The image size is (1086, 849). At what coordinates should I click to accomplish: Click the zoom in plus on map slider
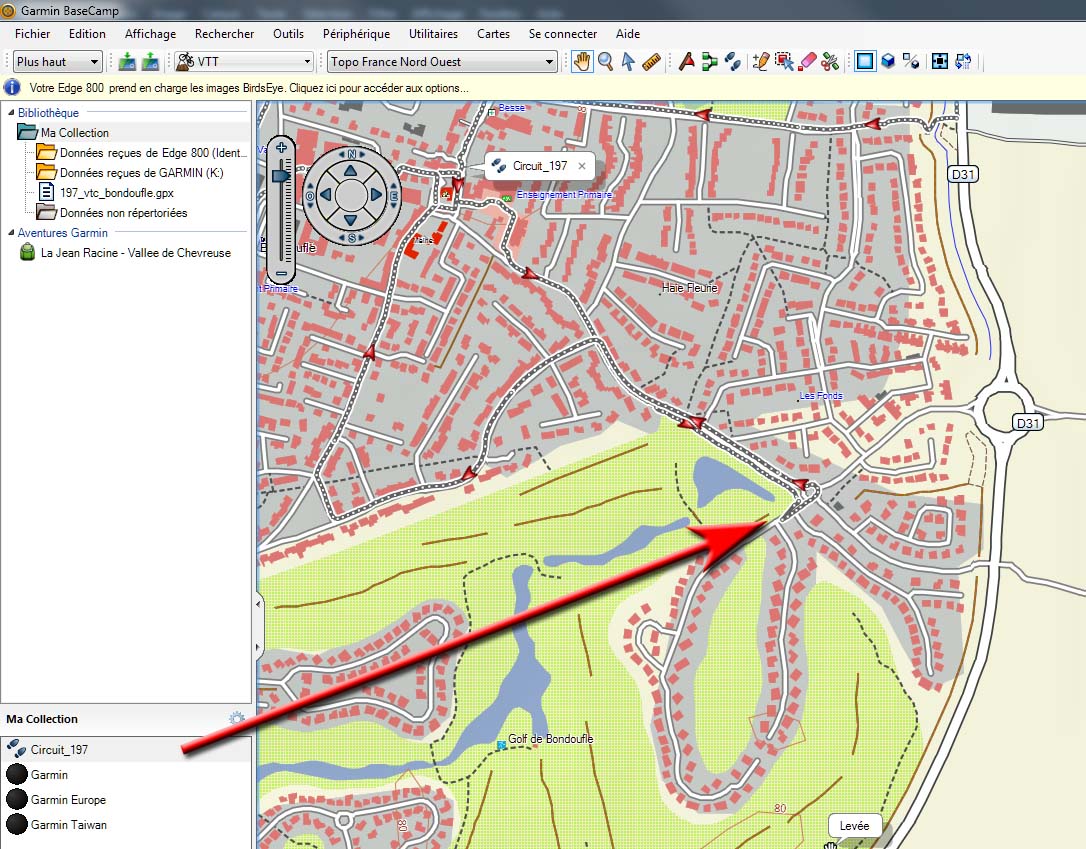click(281, 148)
